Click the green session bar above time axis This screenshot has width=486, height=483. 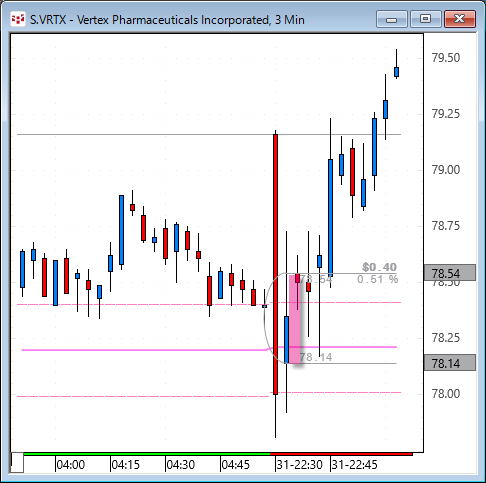pos(147,454)
